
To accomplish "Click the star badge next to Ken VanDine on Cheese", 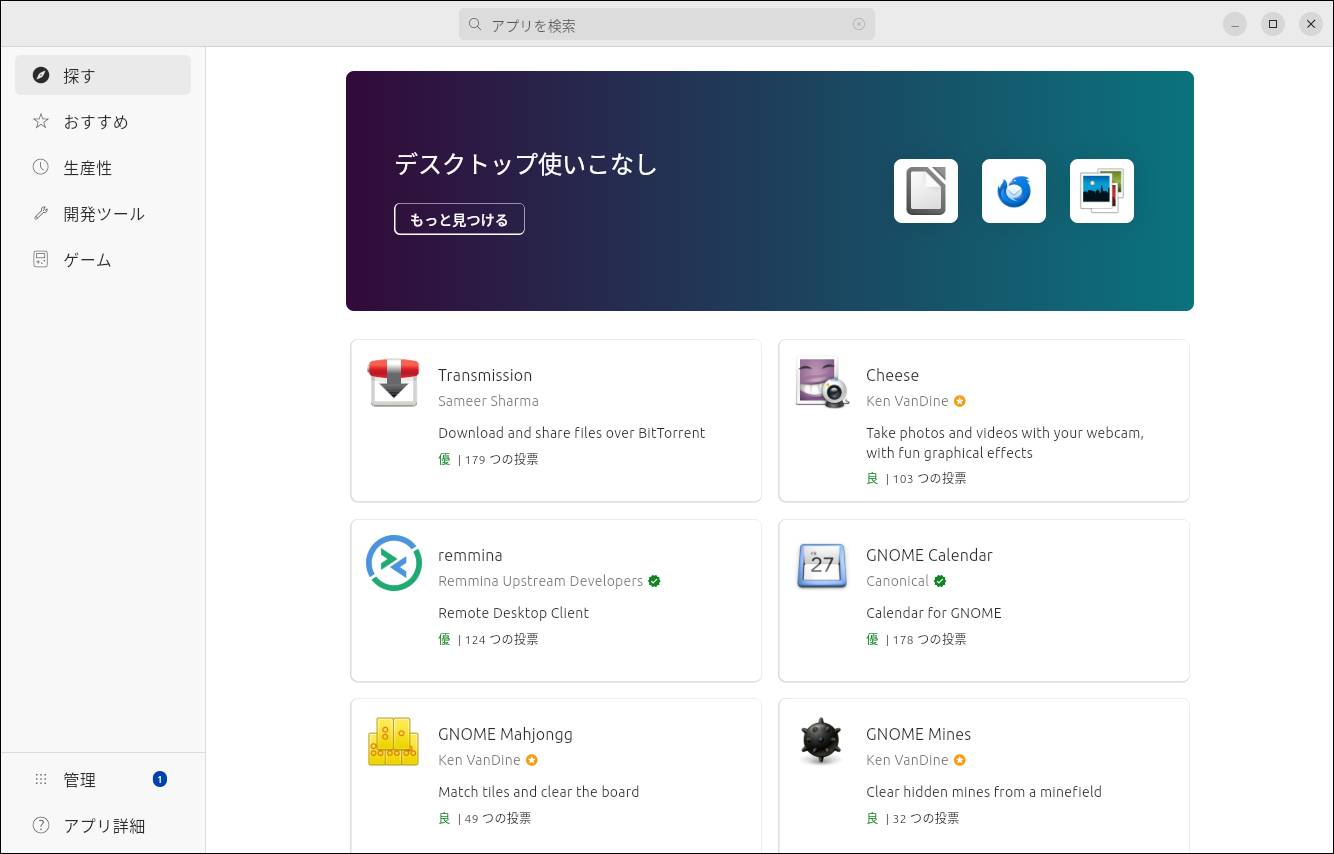I will tap(960, 401).
